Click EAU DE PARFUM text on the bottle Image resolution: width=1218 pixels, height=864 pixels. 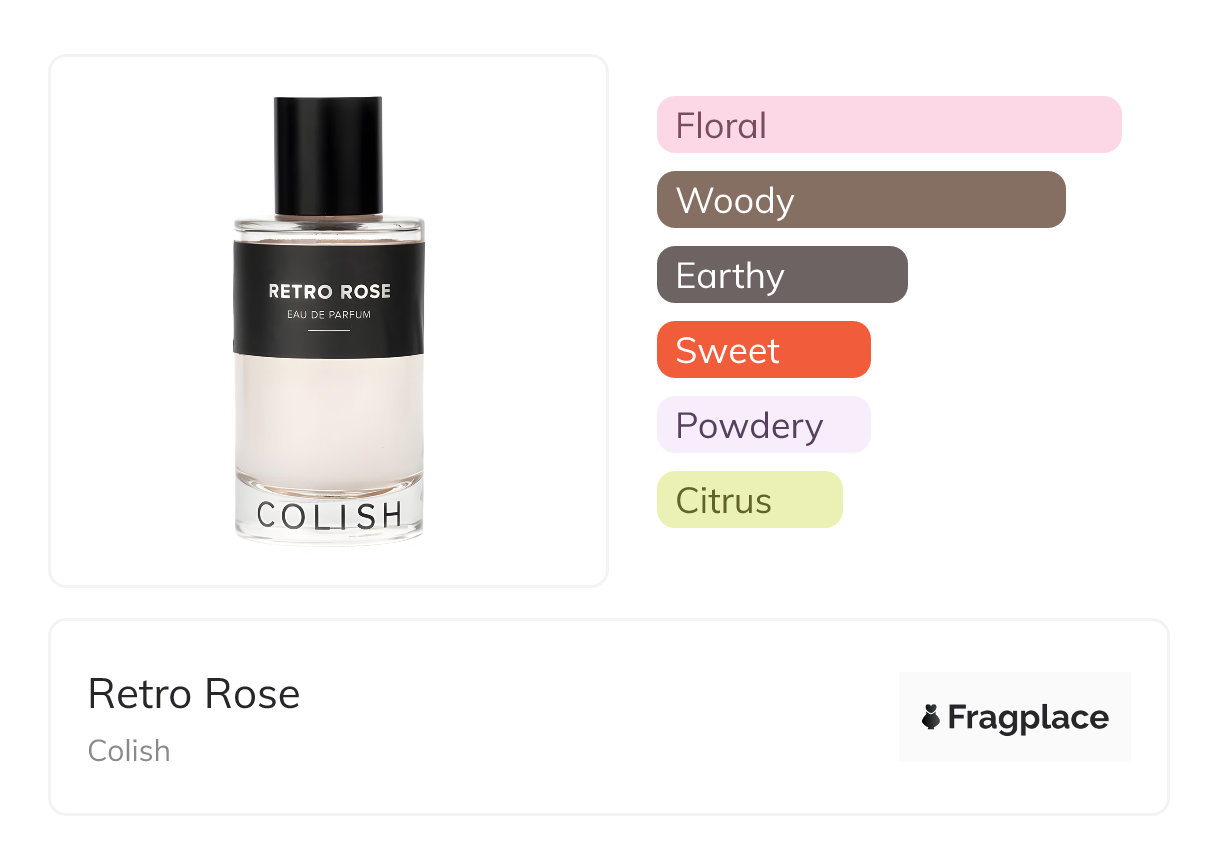[x=329, y=316]
